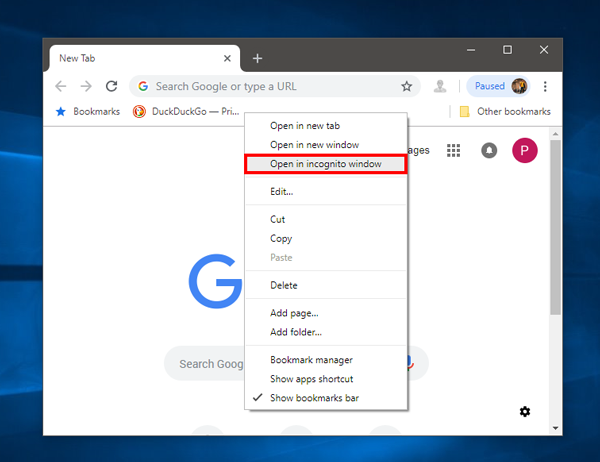600x462 pixels.
Task: Select Open in incognito window
Action: pyautogui.click(x=325, y=164)
